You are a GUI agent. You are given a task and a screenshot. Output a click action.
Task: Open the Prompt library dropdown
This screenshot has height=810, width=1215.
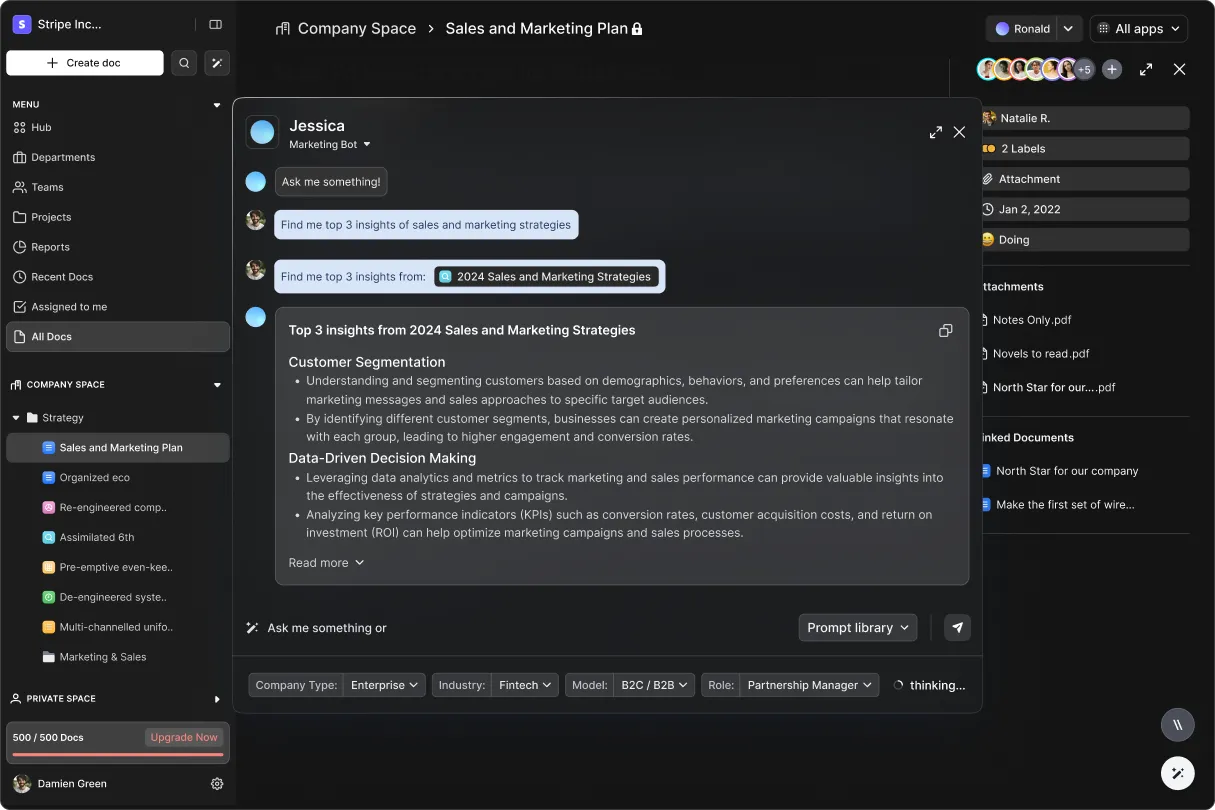click(x=858, y=628)
